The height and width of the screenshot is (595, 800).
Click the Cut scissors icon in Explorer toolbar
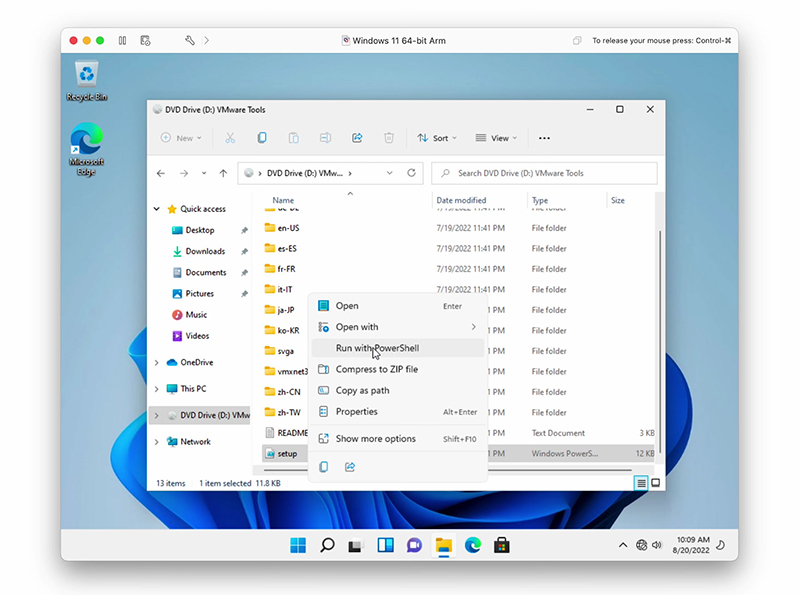pos(230,138)
